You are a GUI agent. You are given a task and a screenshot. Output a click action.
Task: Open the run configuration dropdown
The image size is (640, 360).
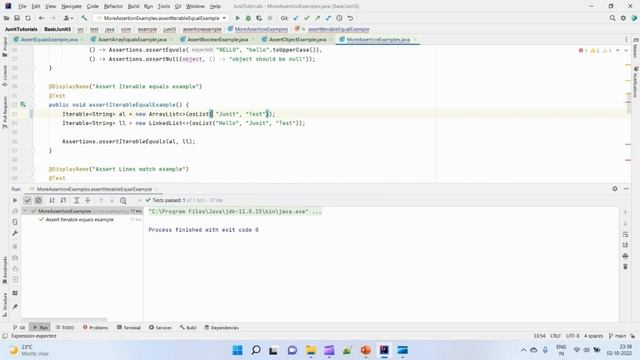click(160, 18)
